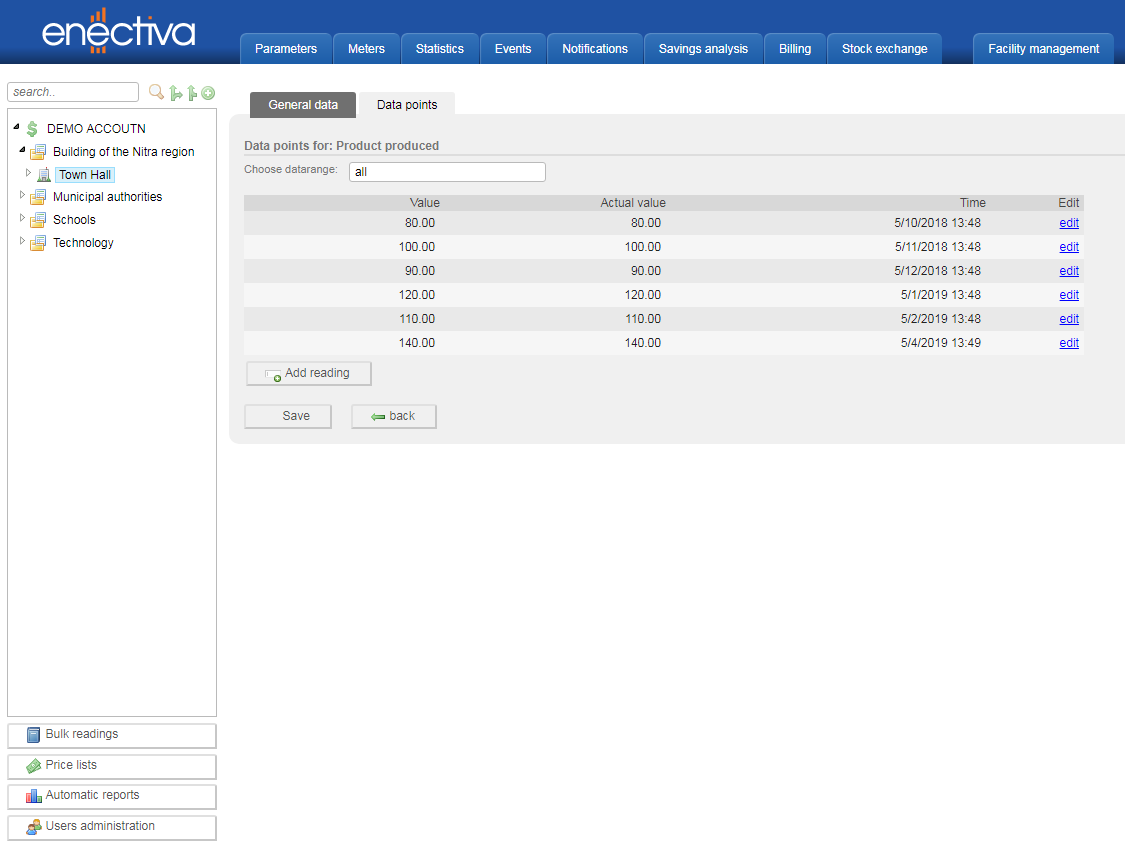Click the green dollar sign account icon
This screenshot has width=1125, height=861.
32,129
